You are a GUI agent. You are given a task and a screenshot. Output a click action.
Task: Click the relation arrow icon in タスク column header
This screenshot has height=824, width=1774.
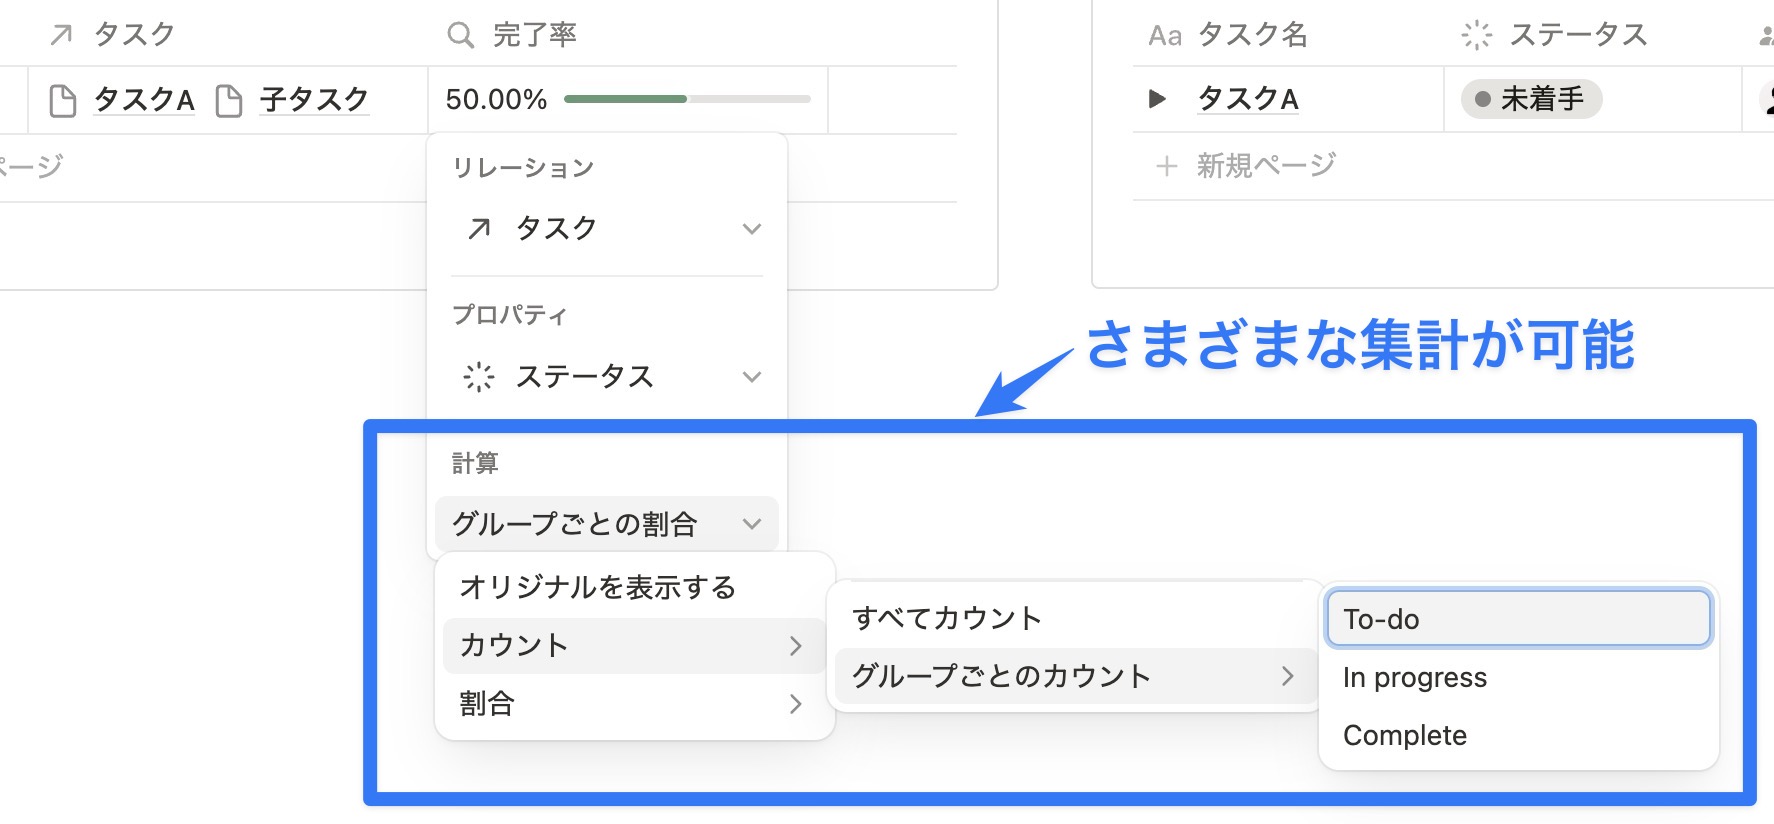tap(61, 35)
